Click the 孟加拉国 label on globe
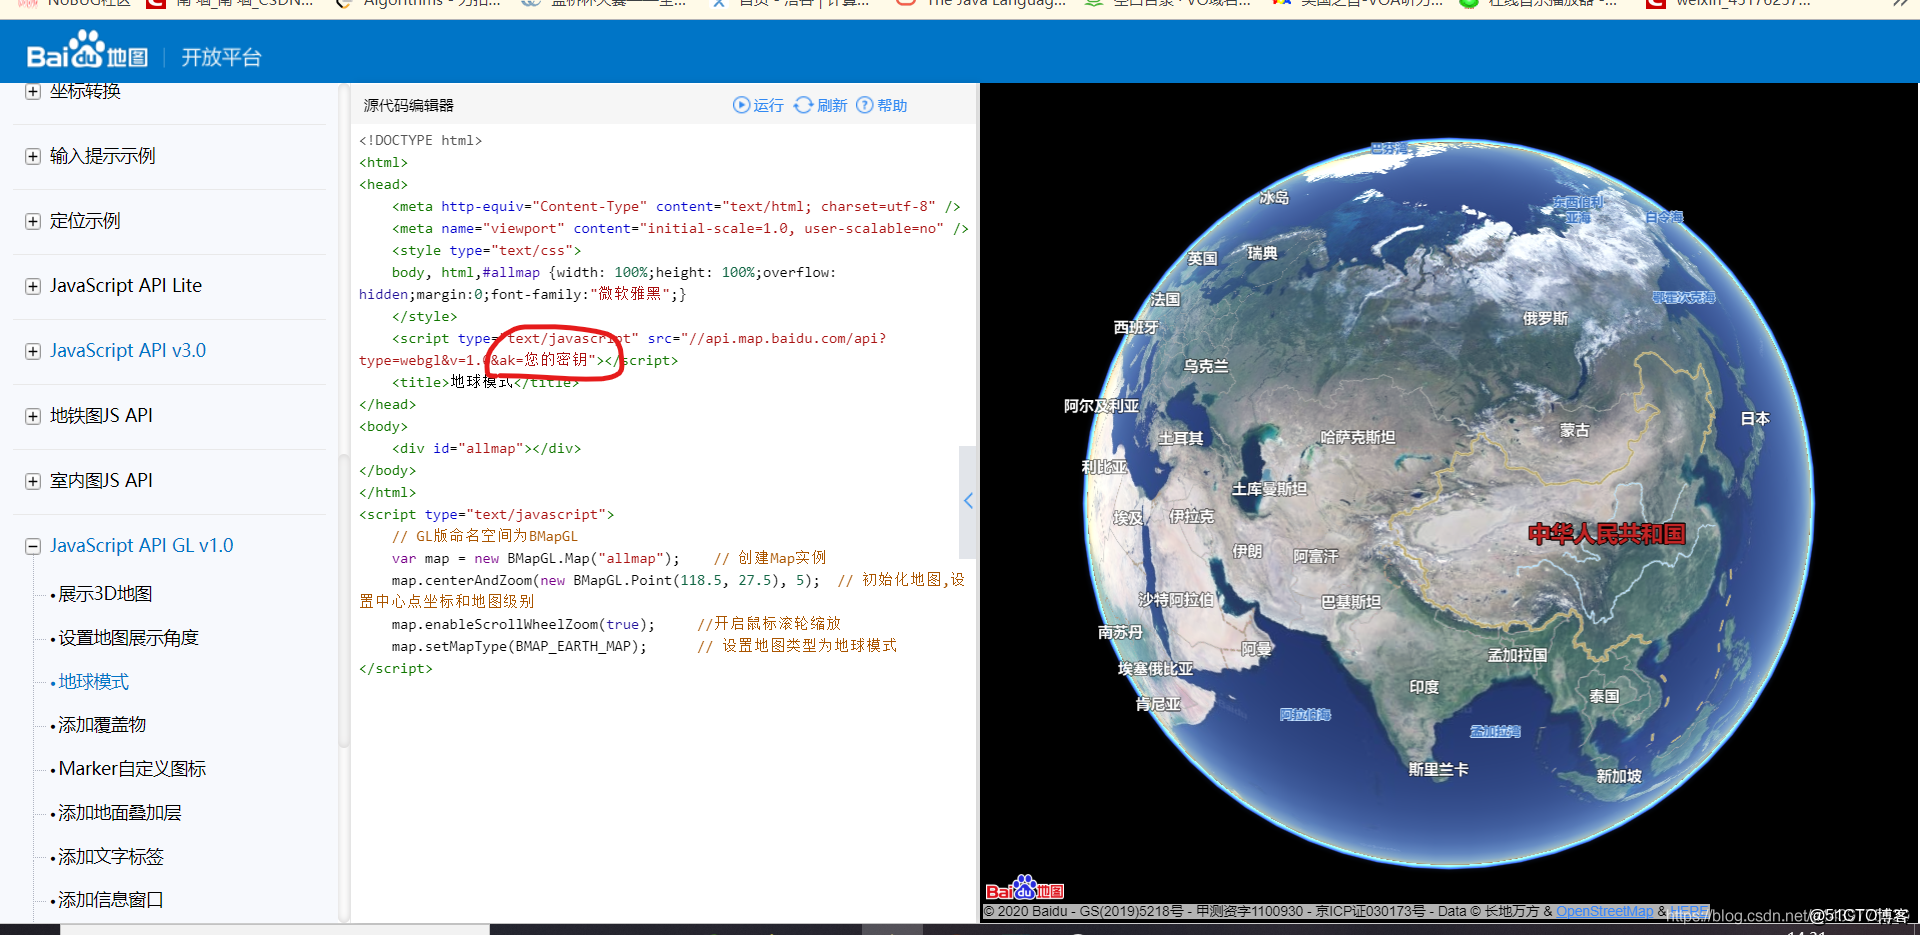 pos(1517,655)
